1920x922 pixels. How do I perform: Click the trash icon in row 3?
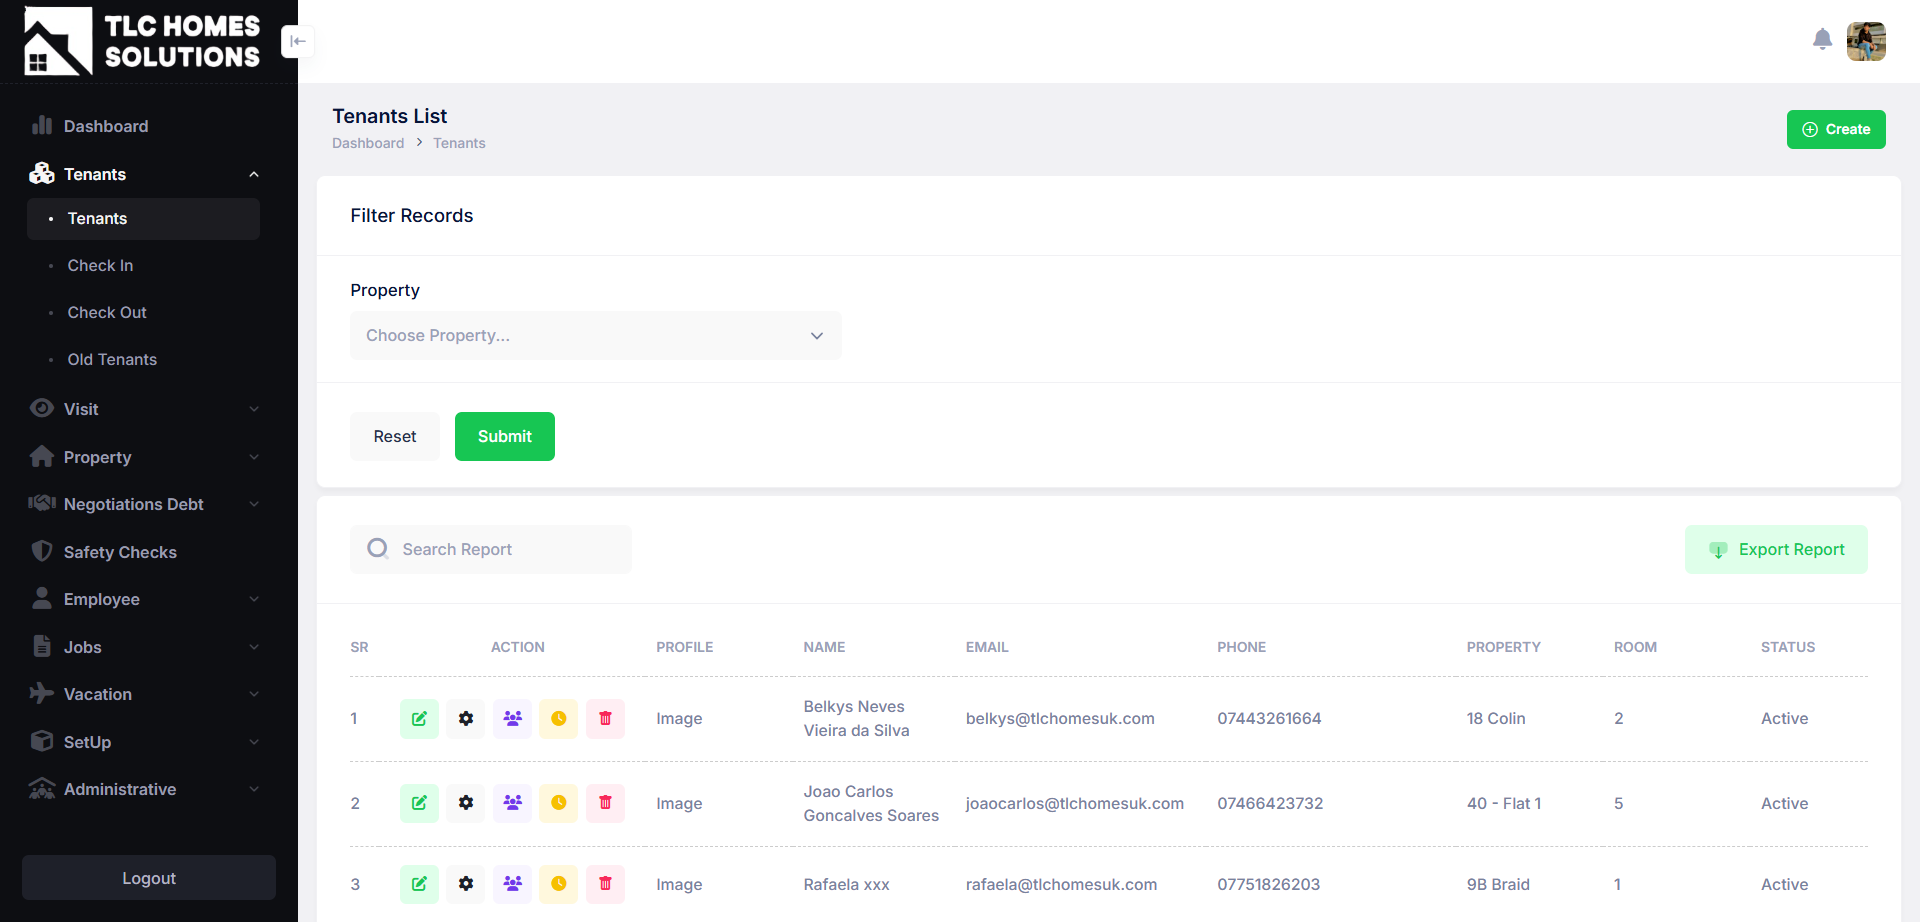605,884
